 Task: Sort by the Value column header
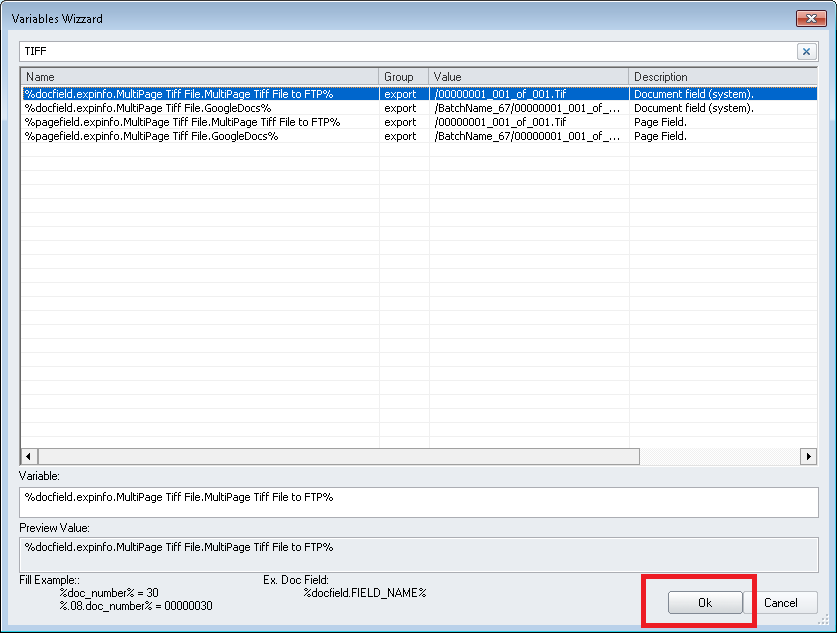[x=528, y=77]
